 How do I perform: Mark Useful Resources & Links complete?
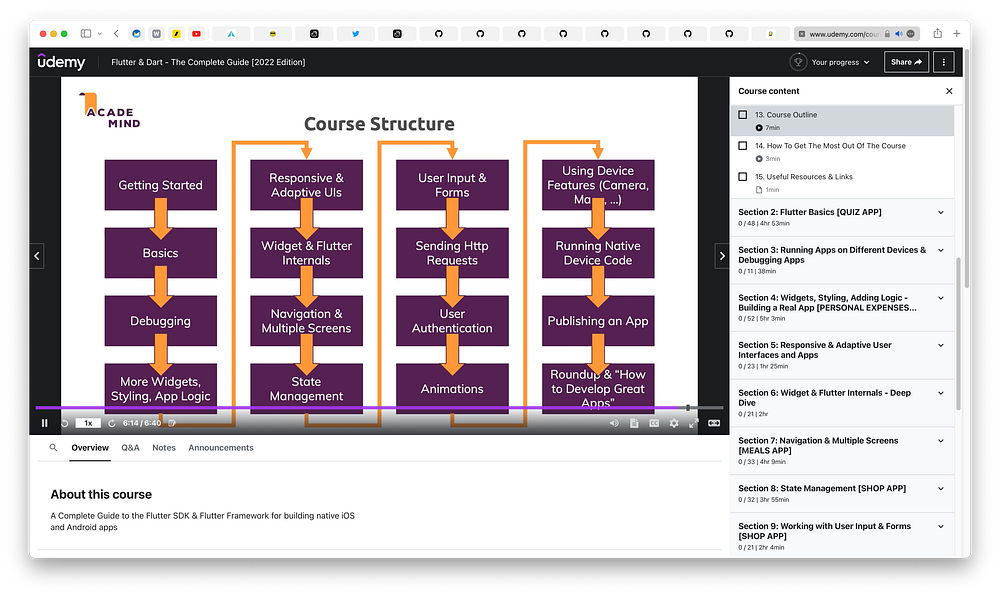[742, 177]
